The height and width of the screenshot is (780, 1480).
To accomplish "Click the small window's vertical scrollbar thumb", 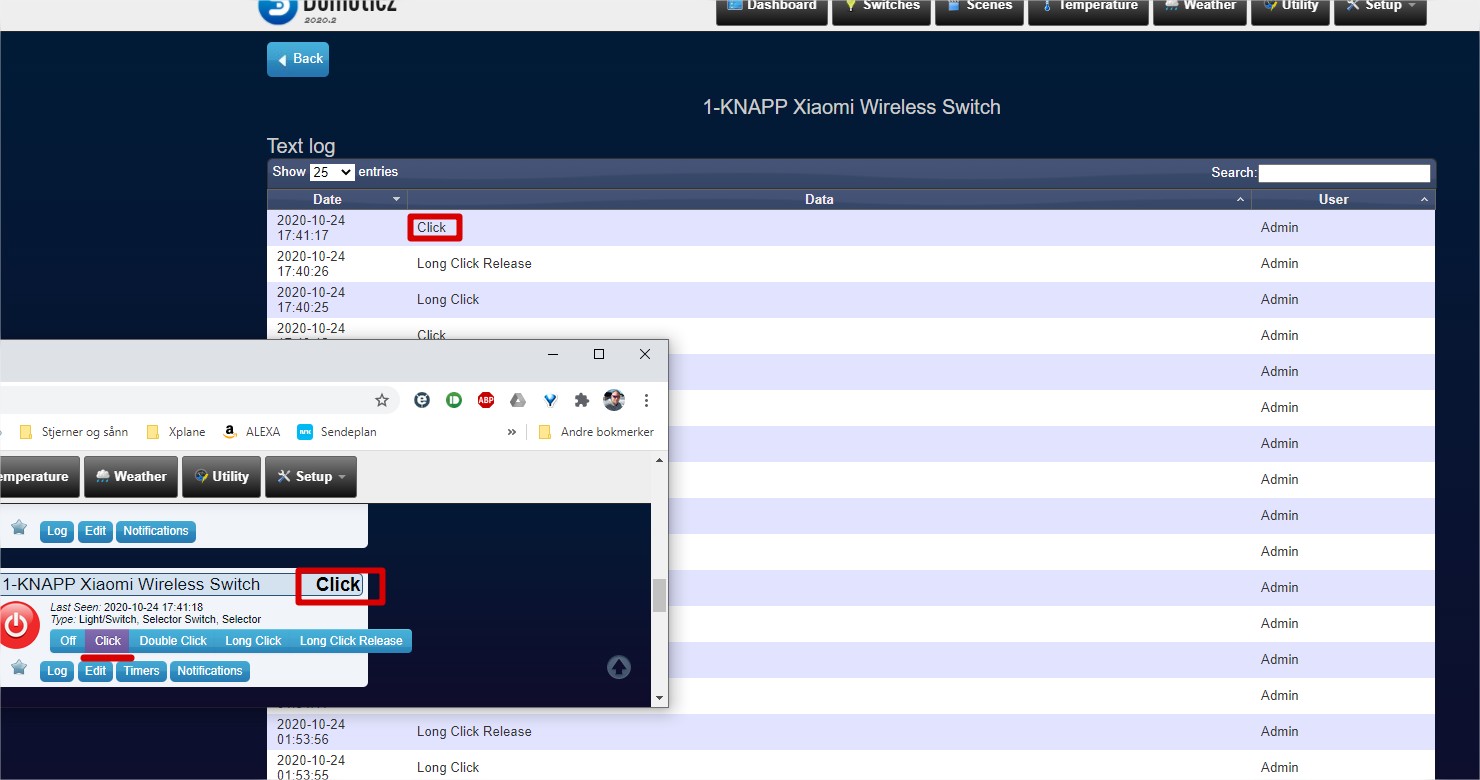I will pos(659,595).
